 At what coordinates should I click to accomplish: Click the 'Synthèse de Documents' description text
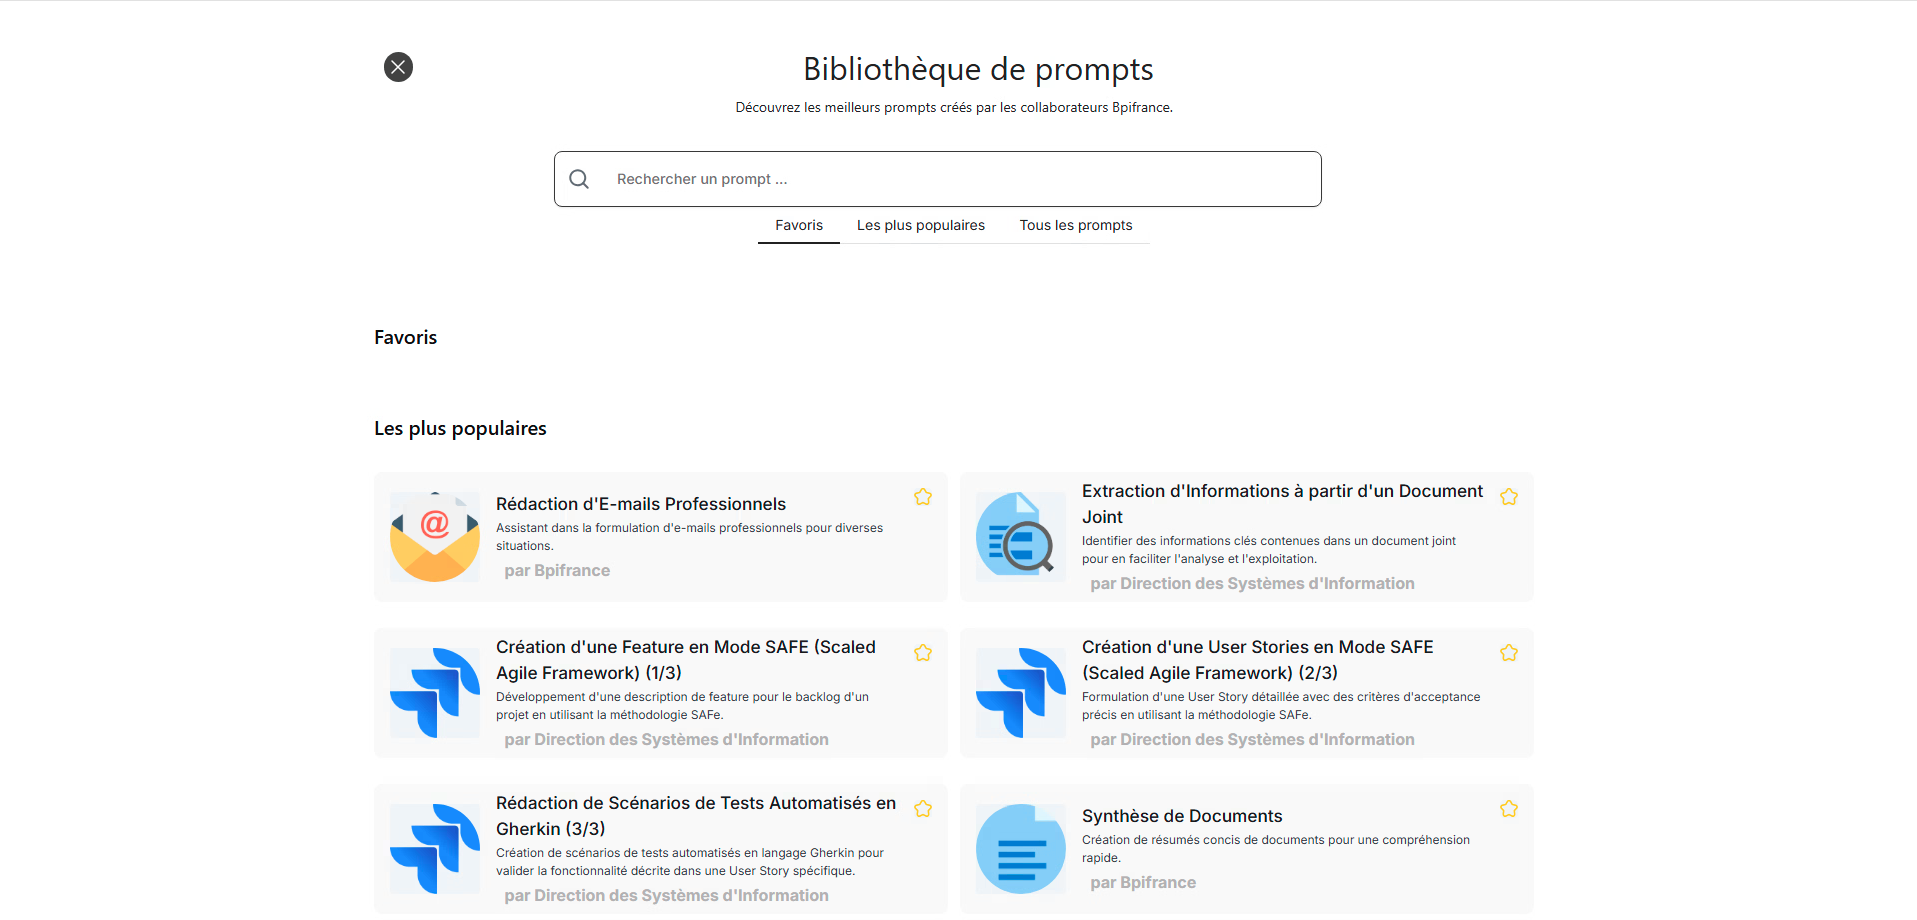pos(1276,849)
